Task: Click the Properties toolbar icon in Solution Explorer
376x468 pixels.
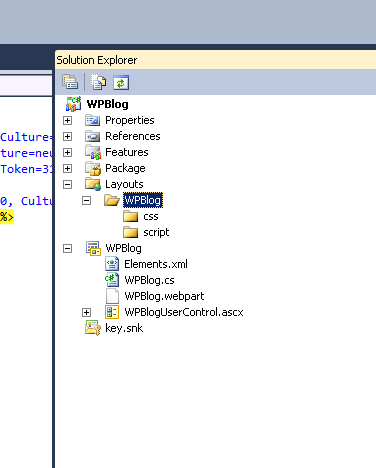Action: coord(70,82)
